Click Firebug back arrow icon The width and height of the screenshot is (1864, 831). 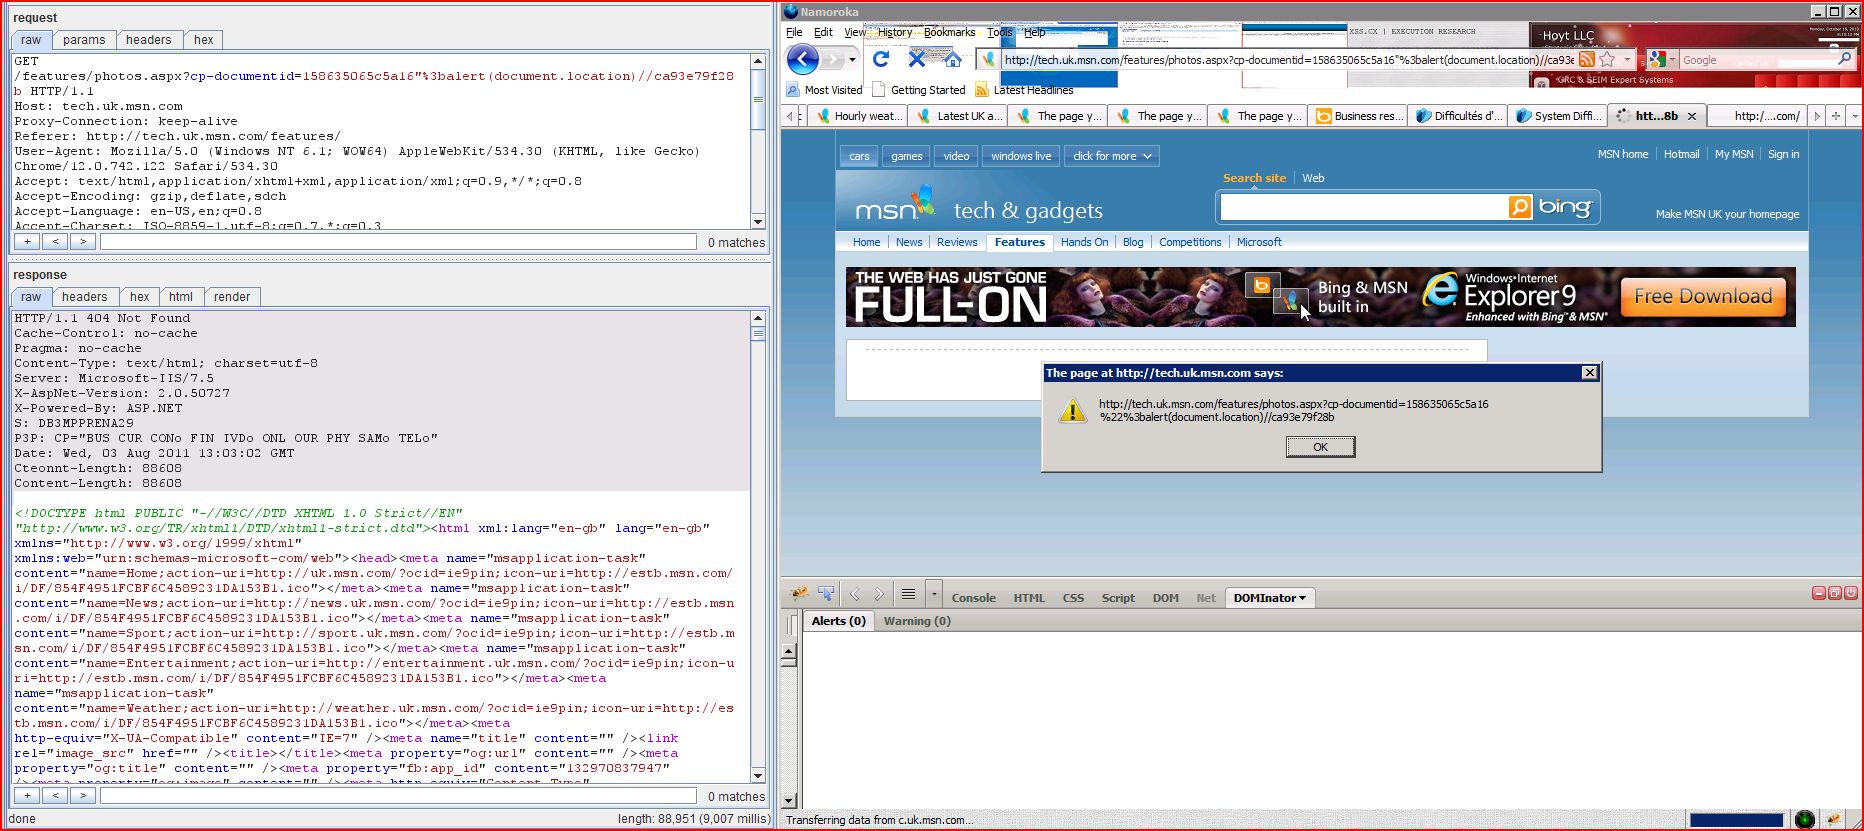[x=855, y=595]
